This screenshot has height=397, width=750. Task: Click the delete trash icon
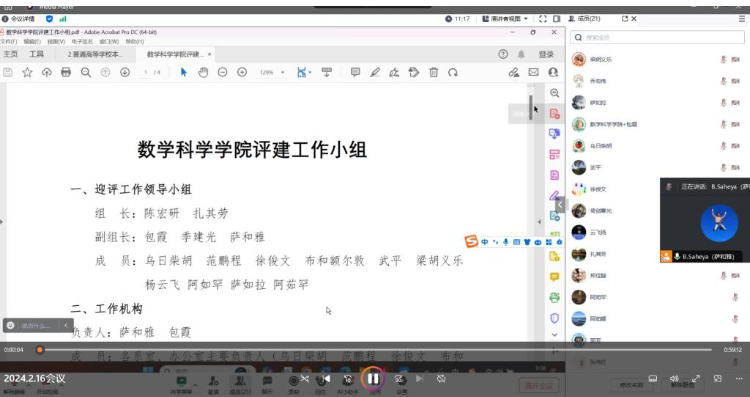click(433, 72)
